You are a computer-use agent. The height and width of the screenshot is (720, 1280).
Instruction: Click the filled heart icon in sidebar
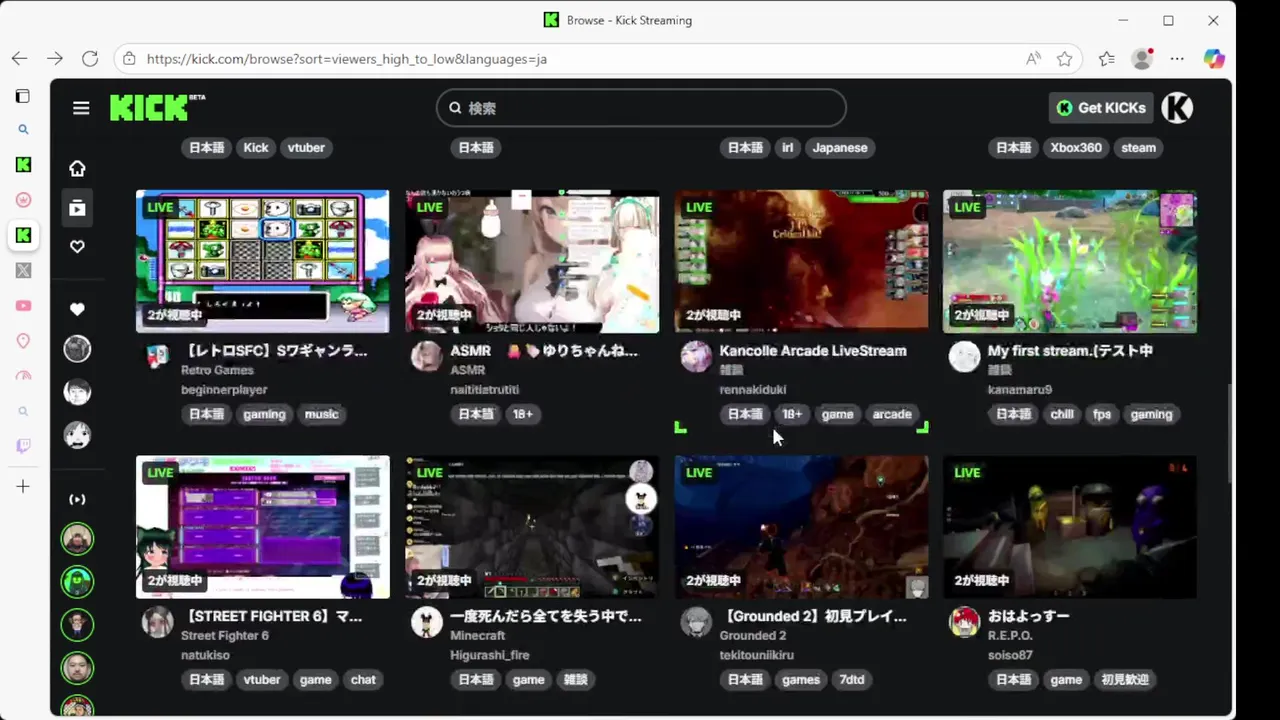point(77,309)
